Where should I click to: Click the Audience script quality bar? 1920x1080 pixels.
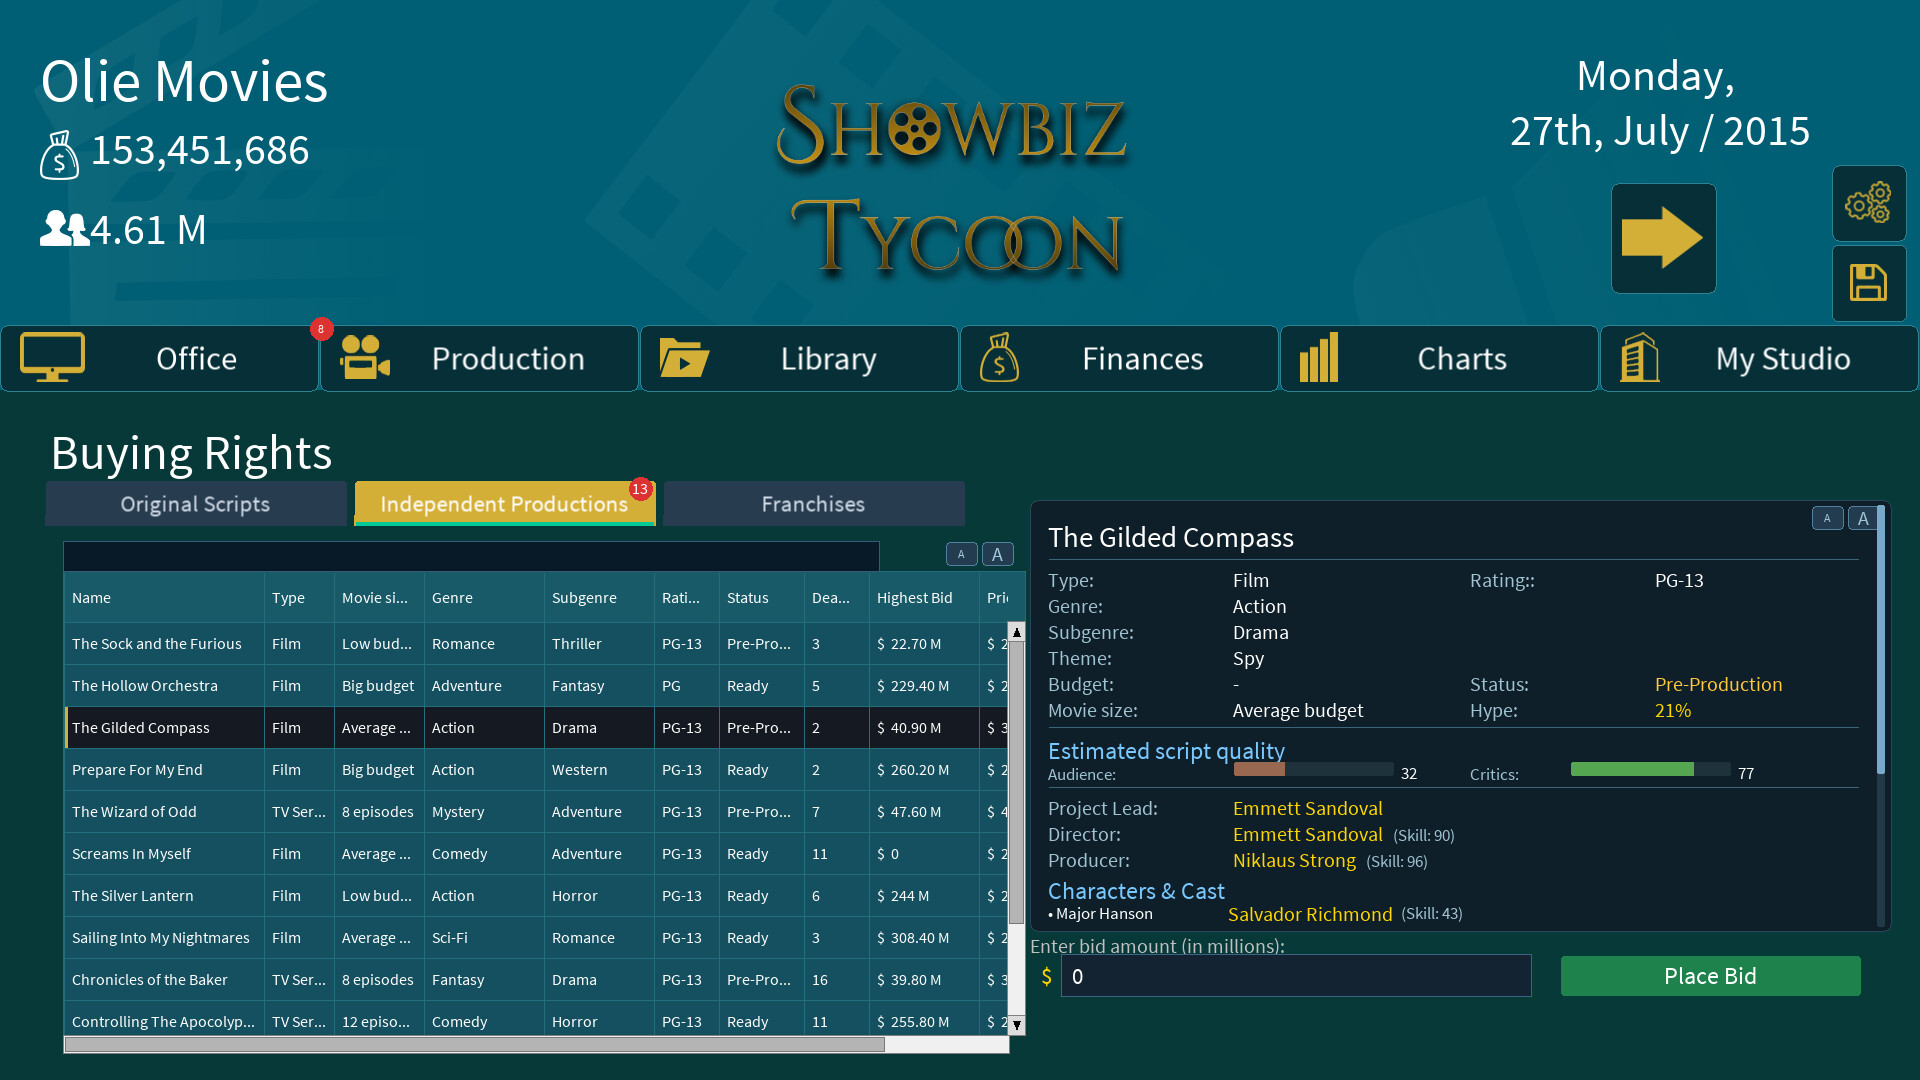1313,769
